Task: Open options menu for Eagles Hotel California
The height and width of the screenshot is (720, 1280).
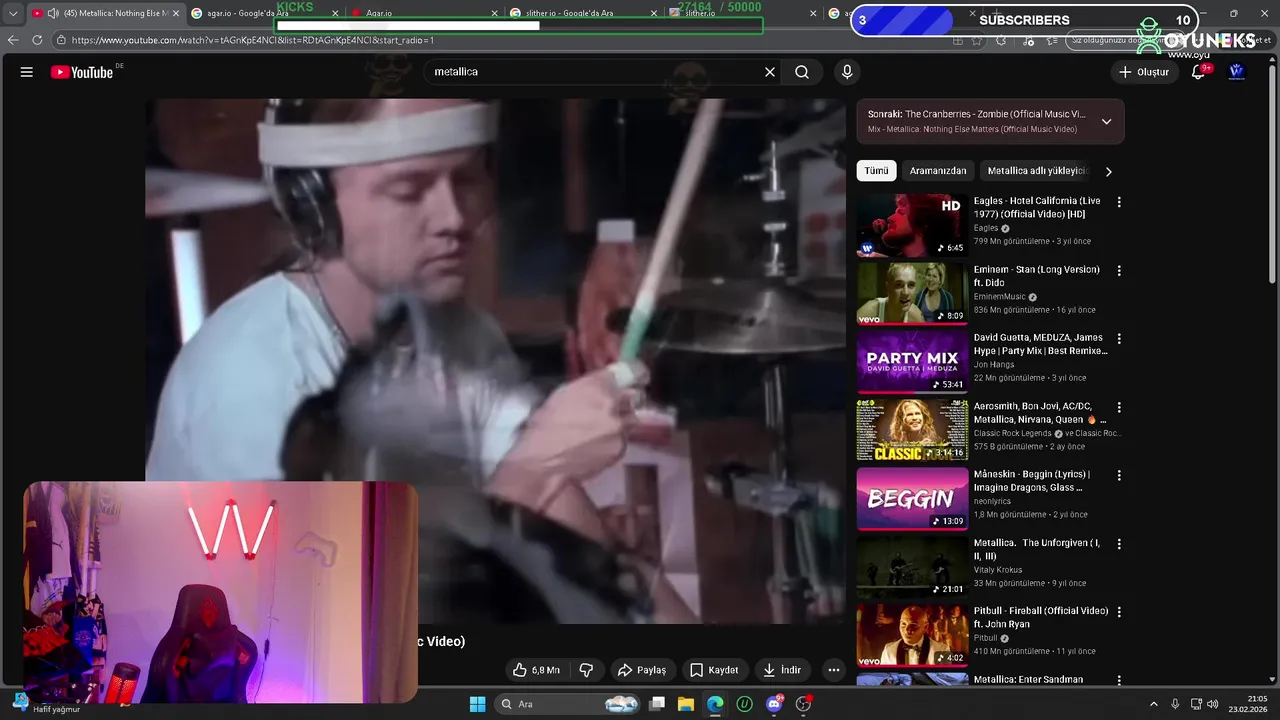Action: point(1119,202)
